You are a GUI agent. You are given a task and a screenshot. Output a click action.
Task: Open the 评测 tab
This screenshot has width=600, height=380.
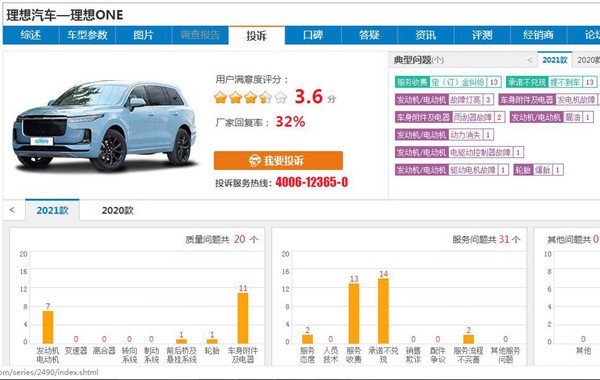point(482,35)
